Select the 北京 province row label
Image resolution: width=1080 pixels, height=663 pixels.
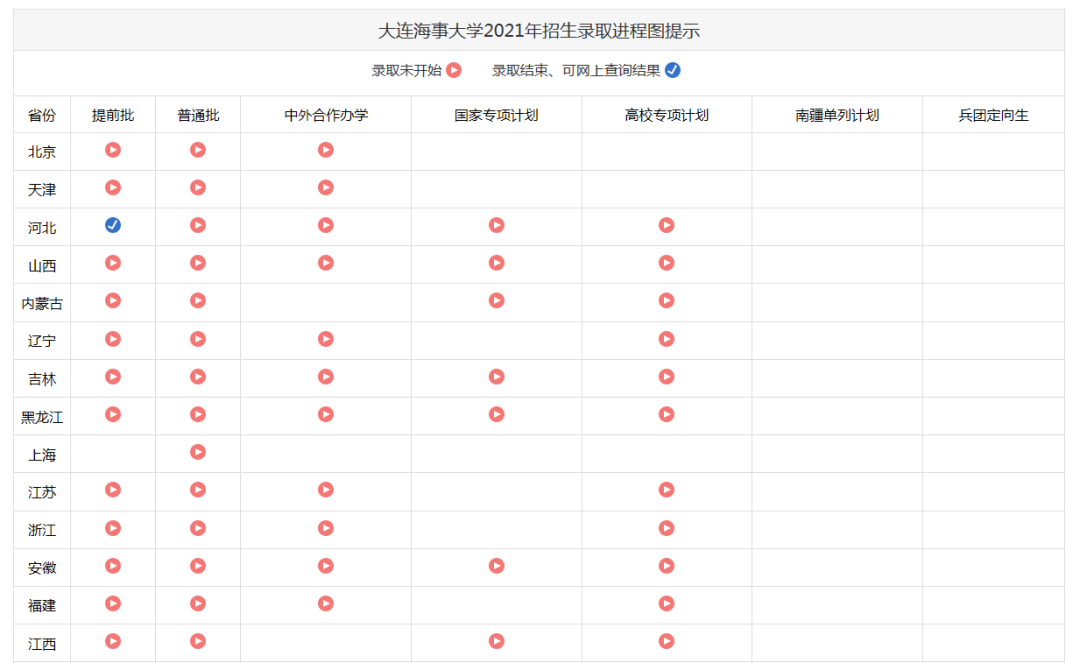click(x=42, y=152)
